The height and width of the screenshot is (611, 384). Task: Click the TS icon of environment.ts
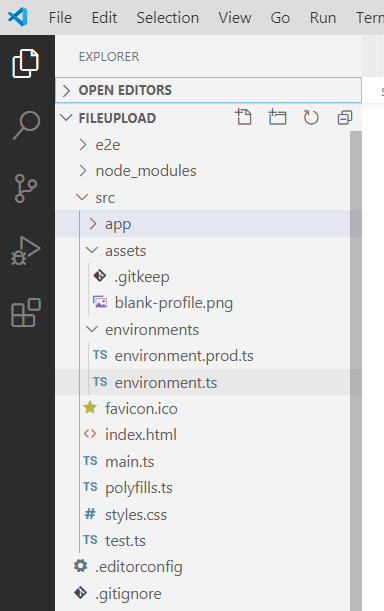pyautogui.click(x=100, y=382)
